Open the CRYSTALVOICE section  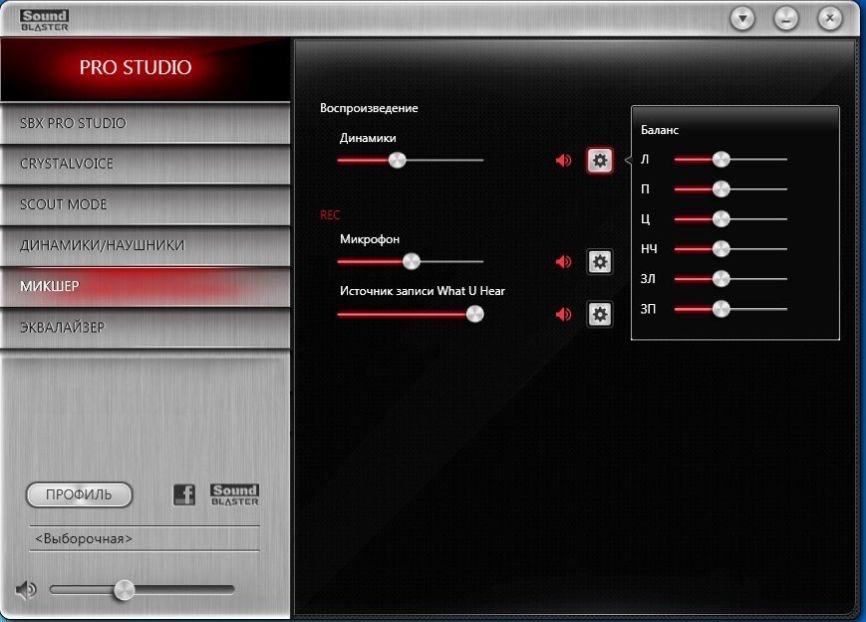(145, 164)
